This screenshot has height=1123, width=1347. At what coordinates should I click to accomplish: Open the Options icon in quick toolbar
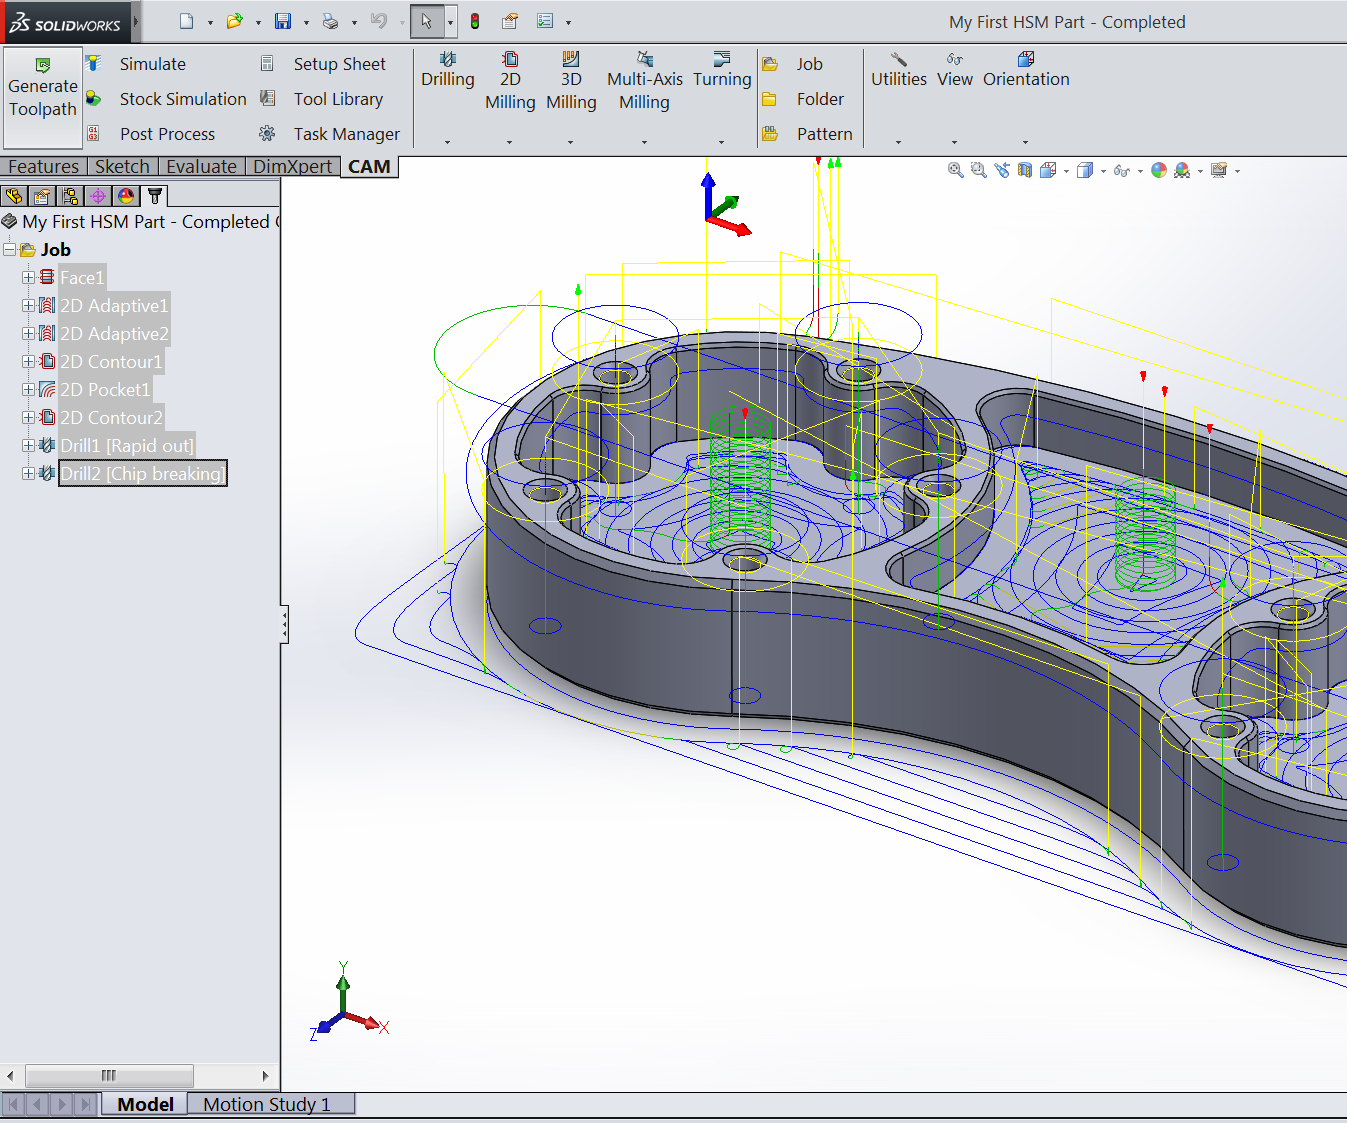click(x=545, y=21)
